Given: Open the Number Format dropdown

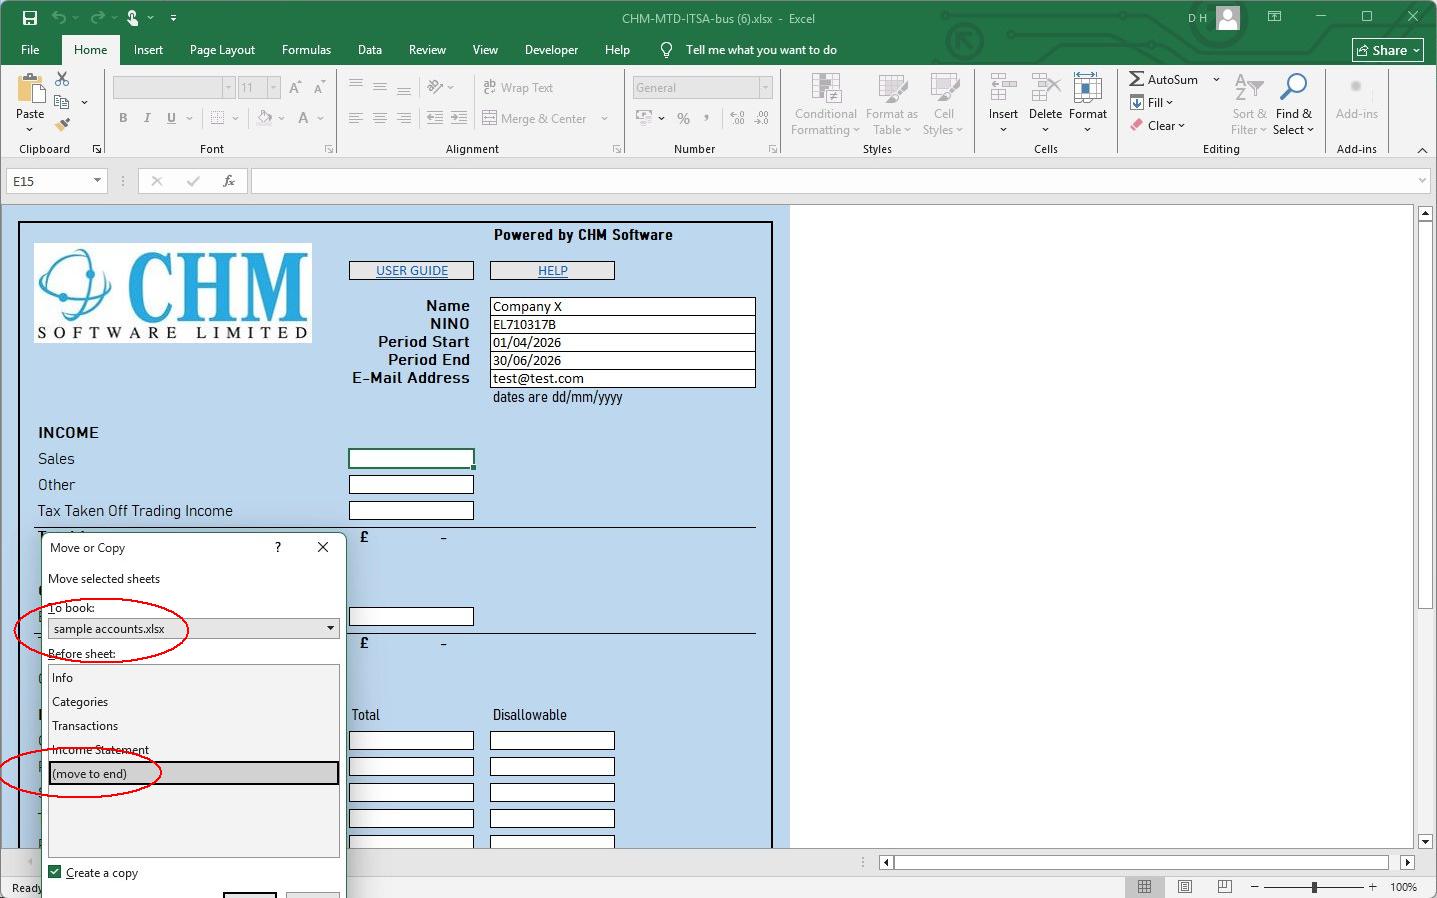Looking at the screenshot, I should point(765,88).
